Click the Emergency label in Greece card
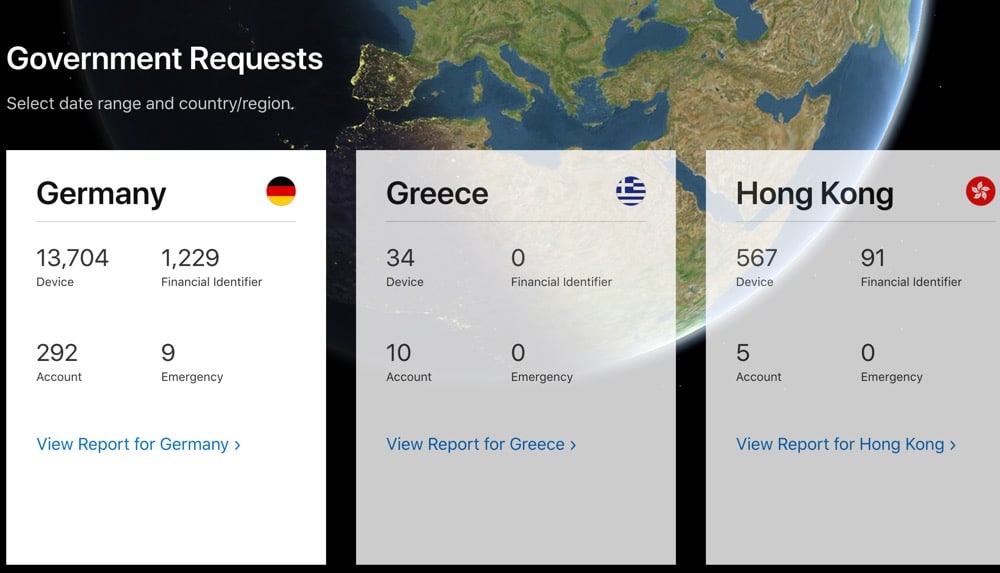Image resolution: width=1000 pixels, height=573 pixels. click(x=541, y=377)
